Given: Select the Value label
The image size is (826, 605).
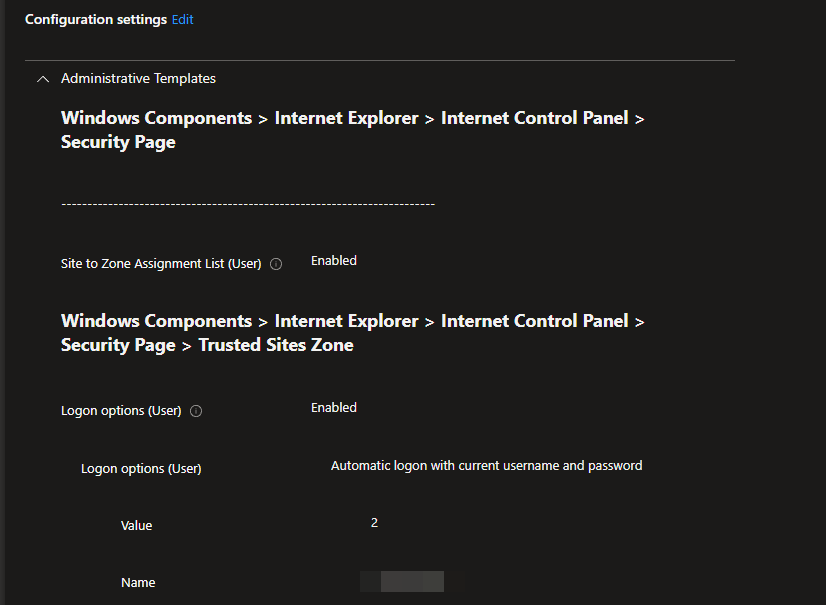Looking at the screenshot, I should (136, 526).
